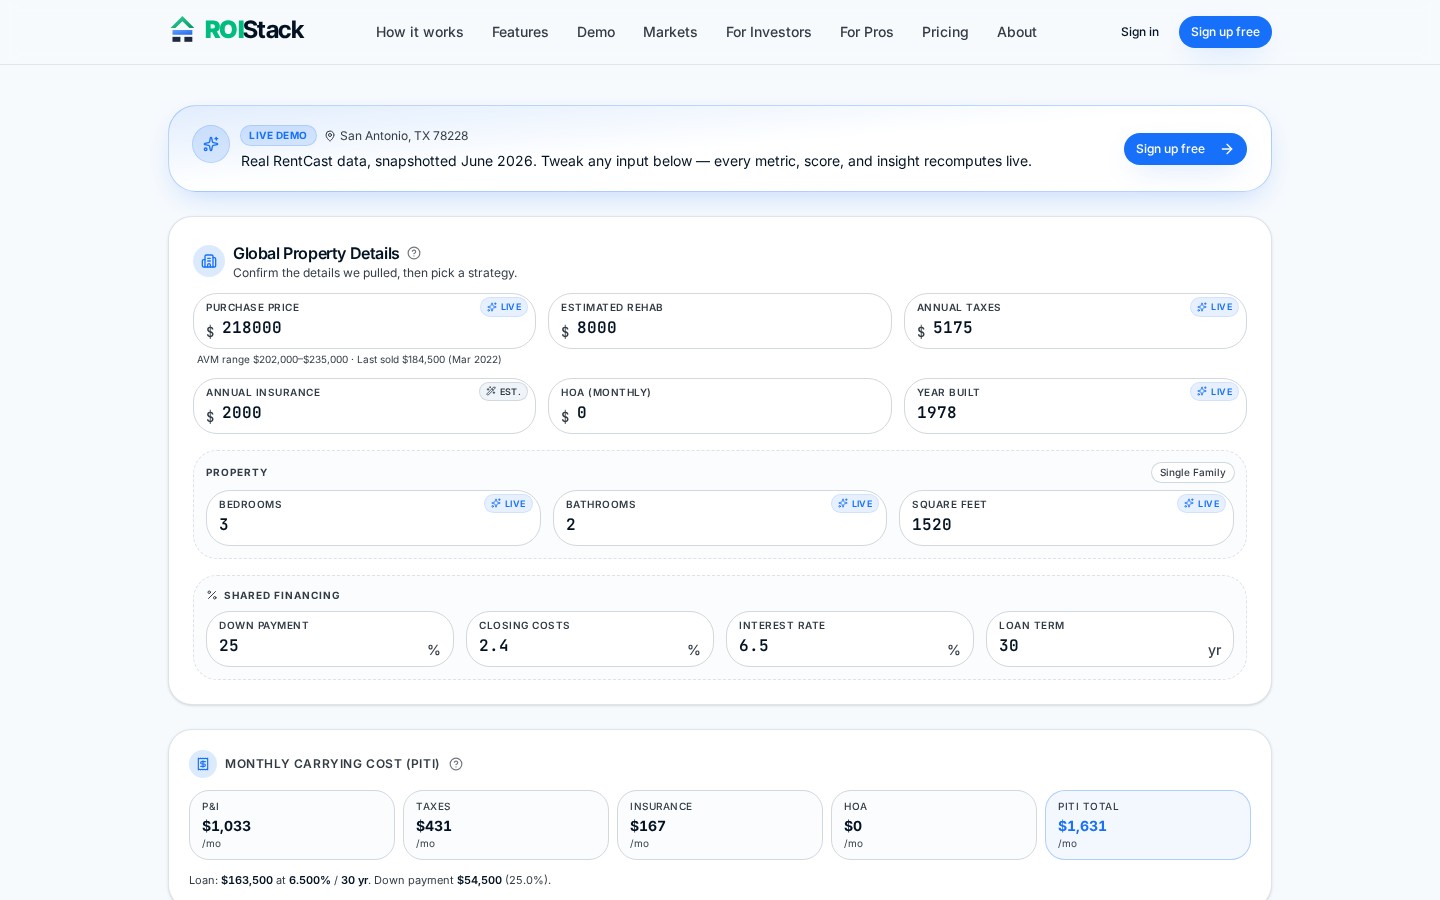Edit the Purchase Price field

click(364, 321)
